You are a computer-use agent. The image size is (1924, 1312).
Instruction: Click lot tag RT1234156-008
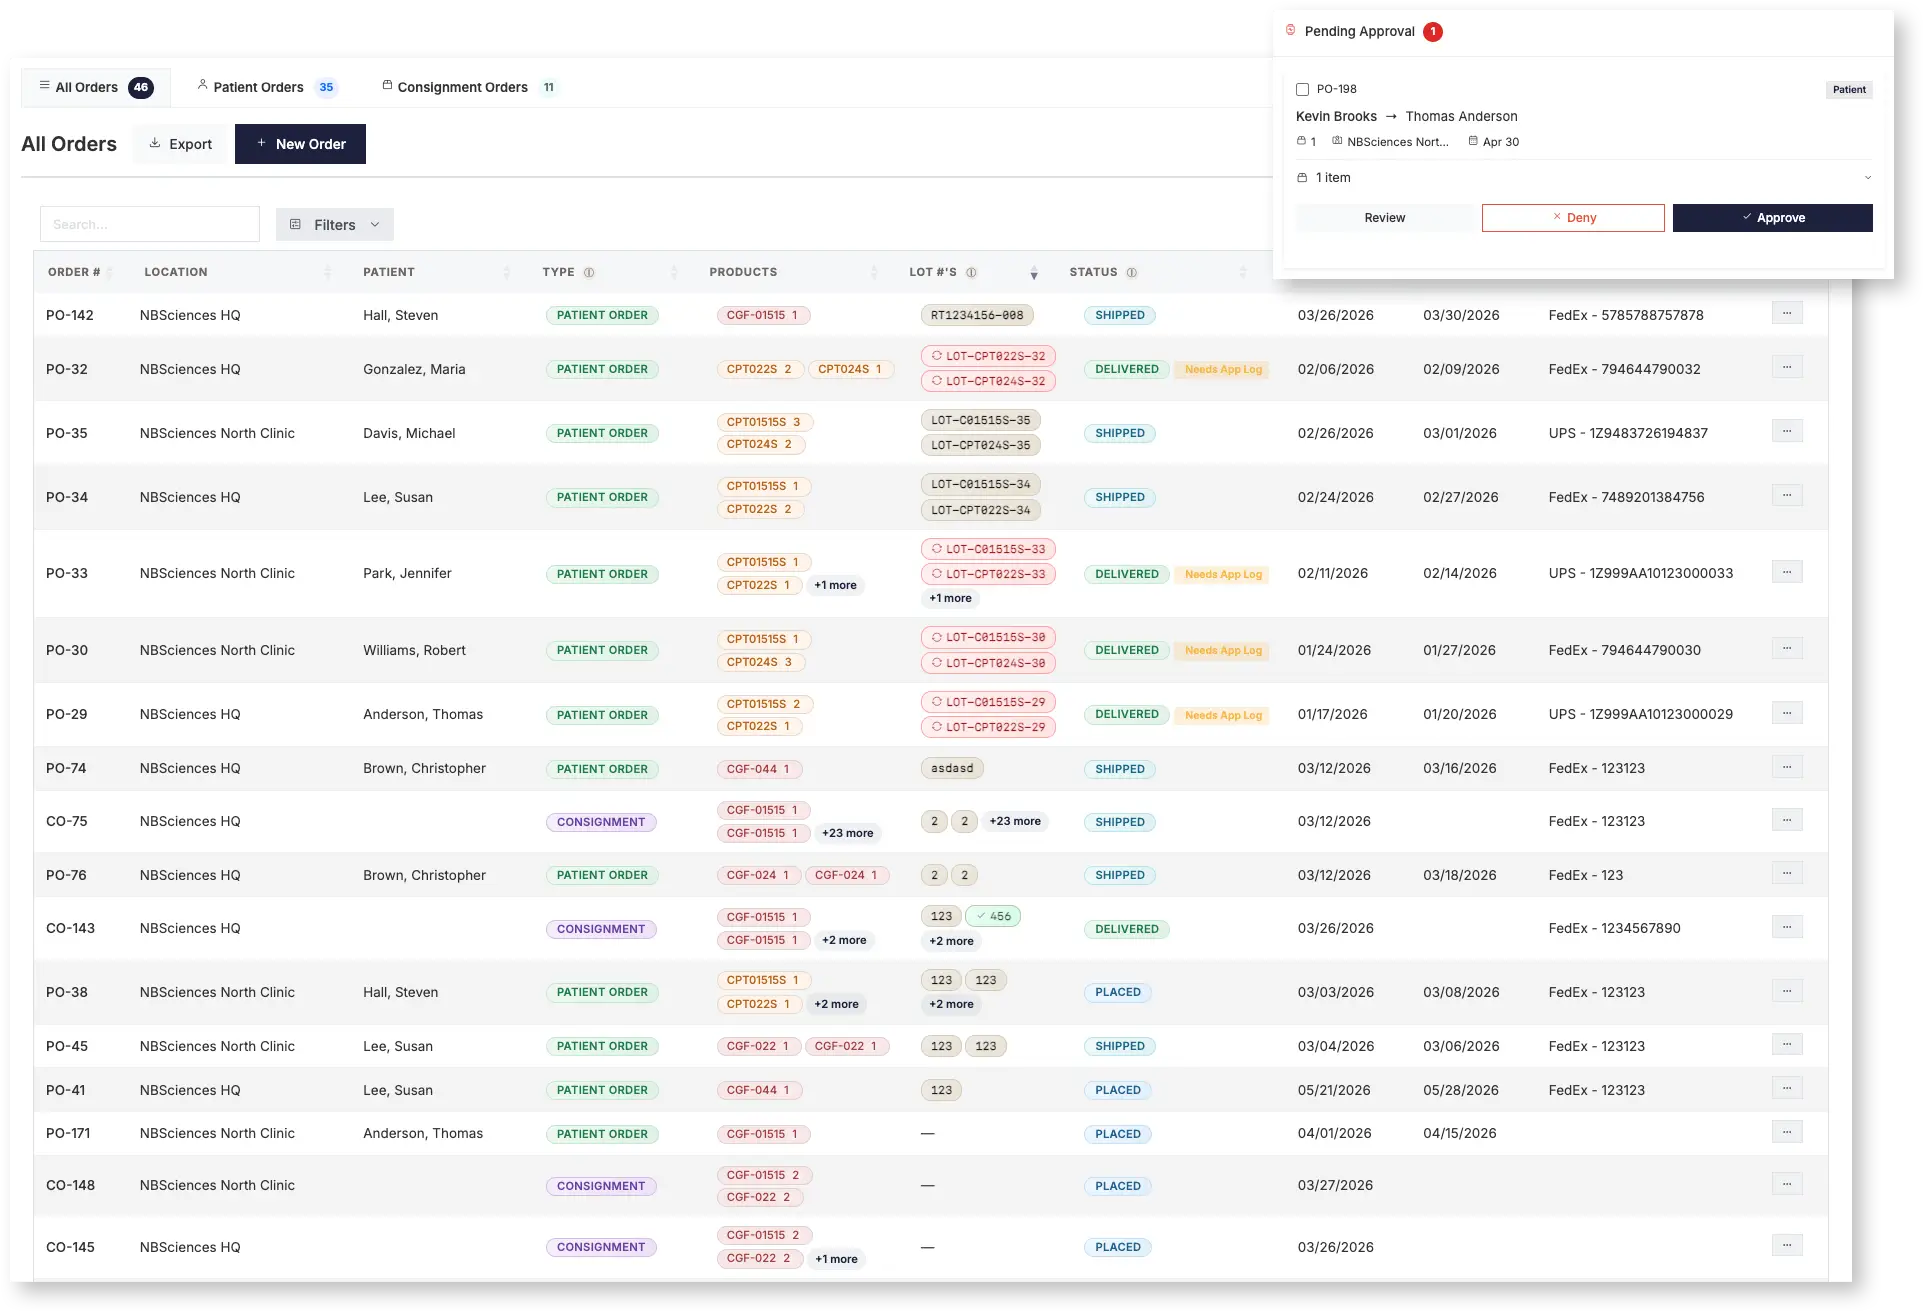tap(977, 315)
